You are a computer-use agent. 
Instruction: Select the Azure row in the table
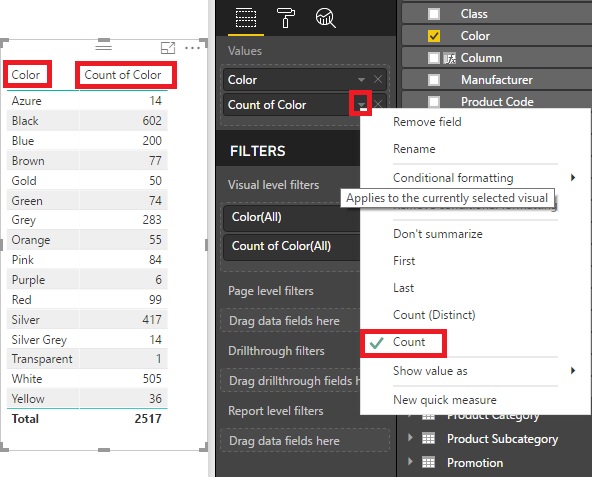87,101
